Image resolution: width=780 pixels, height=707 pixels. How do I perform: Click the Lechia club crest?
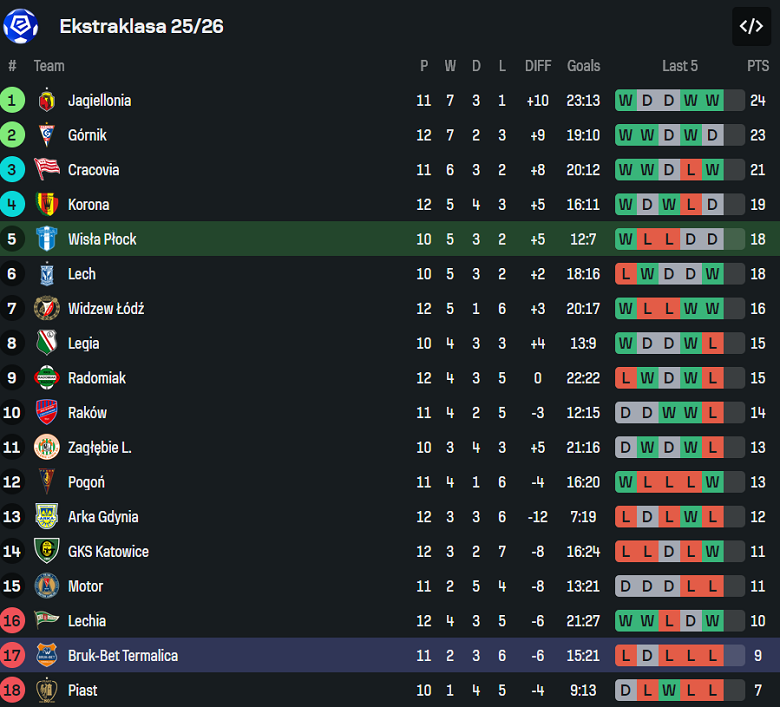tap(46, 621)
